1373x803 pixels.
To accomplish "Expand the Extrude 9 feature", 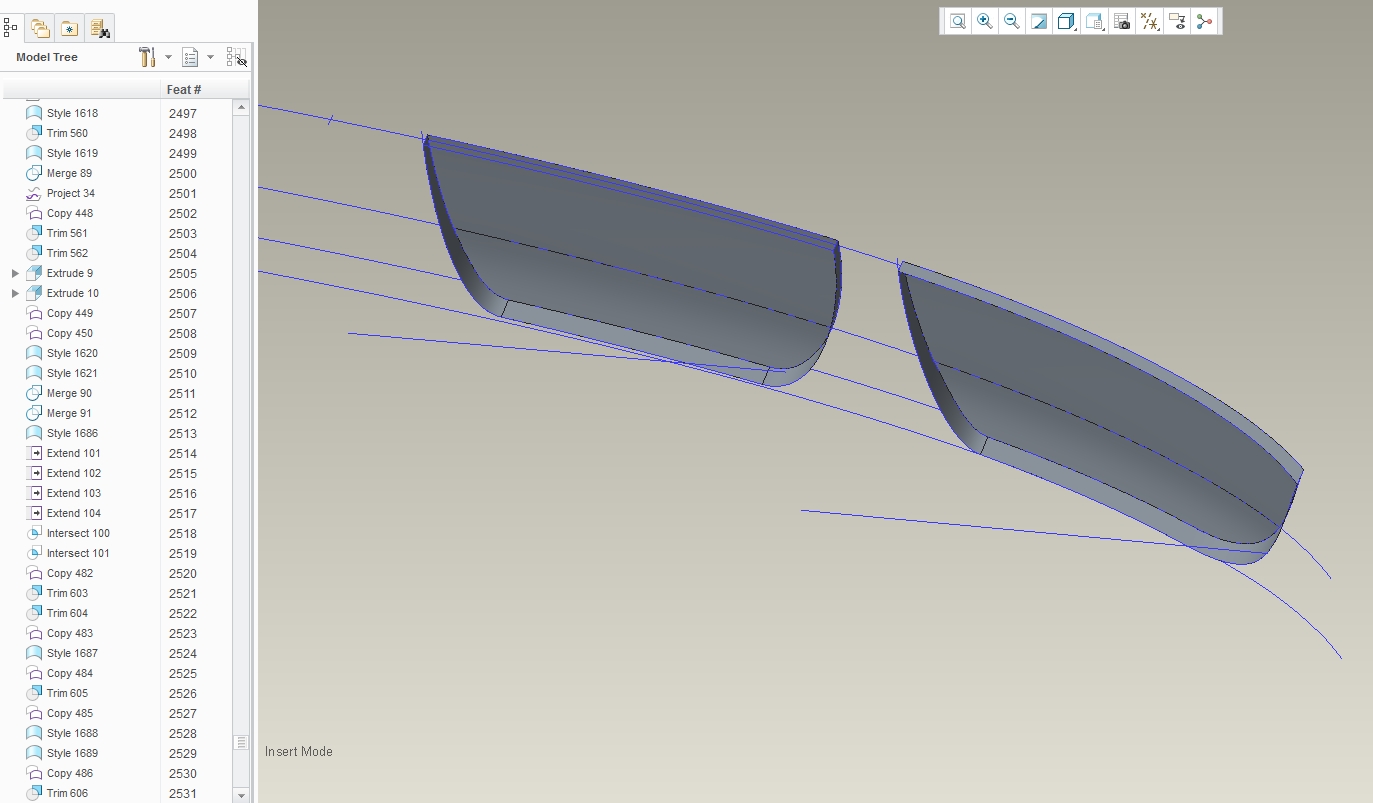I will tap(15, 273).
